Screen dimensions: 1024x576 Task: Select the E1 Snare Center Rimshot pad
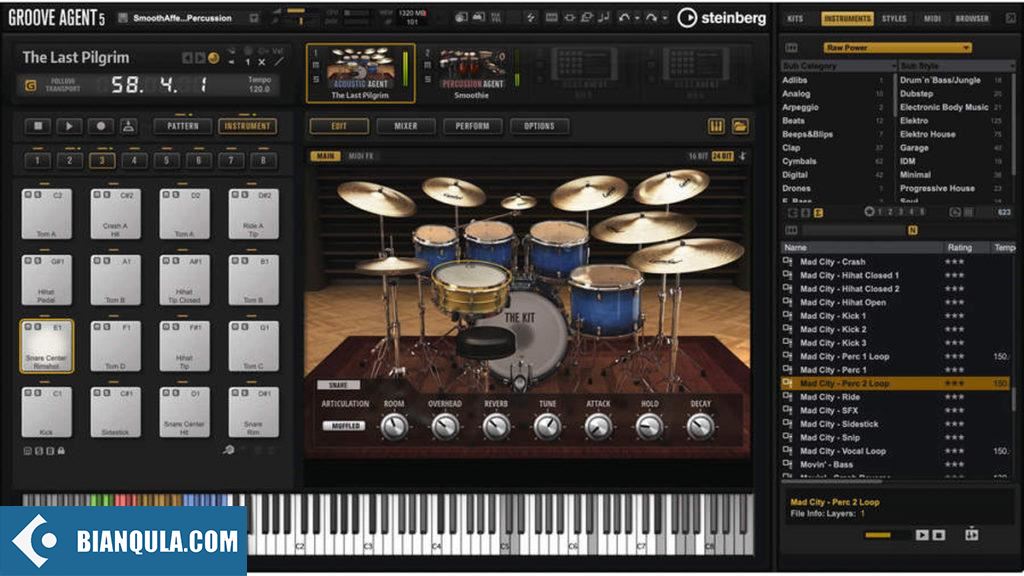click(46, 346)
